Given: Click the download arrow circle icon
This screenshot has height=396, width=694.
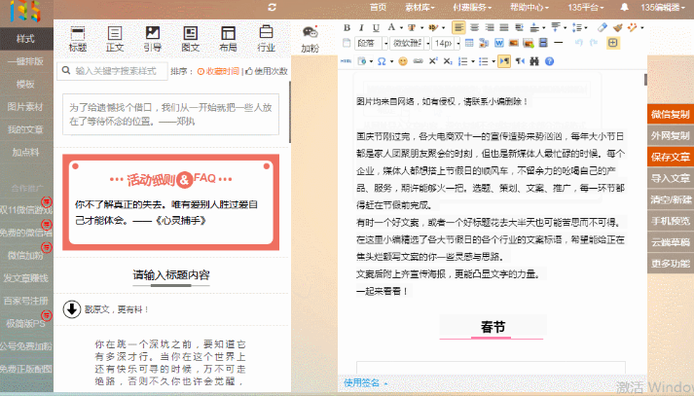Looking at the screenshot, I should pyautogui.click(x=71, y=309).
